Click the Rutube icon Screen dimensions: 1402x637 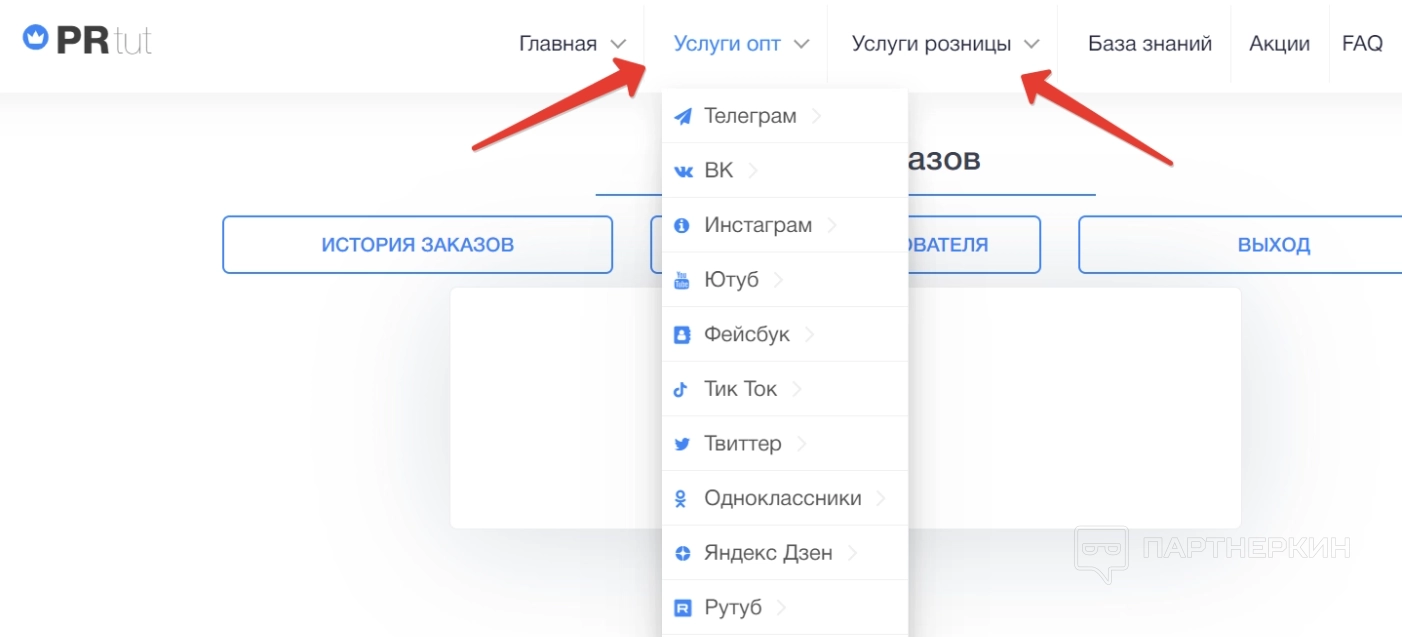point(683,607)
